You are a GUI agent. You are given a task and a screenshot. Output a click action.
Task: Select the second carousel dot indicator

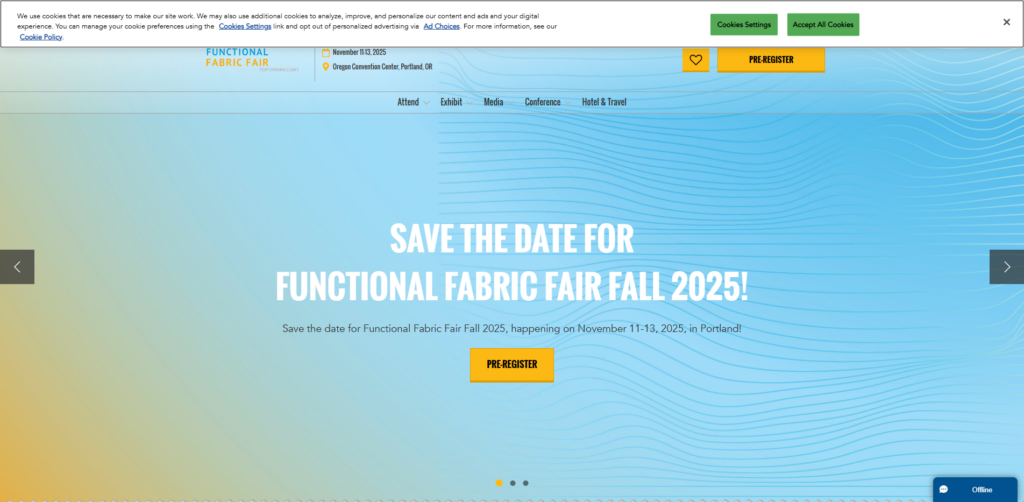click(x=513, y=483)
